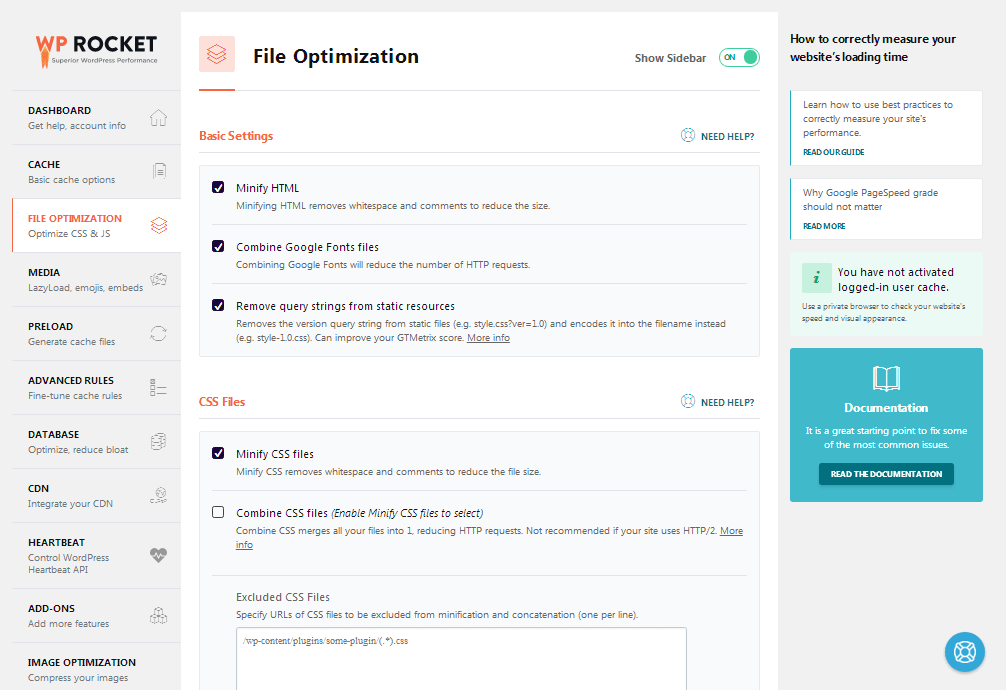Click inside the Excluded CSS Files text area
This screenshot has width=1006, height=690.
[461, 659]
